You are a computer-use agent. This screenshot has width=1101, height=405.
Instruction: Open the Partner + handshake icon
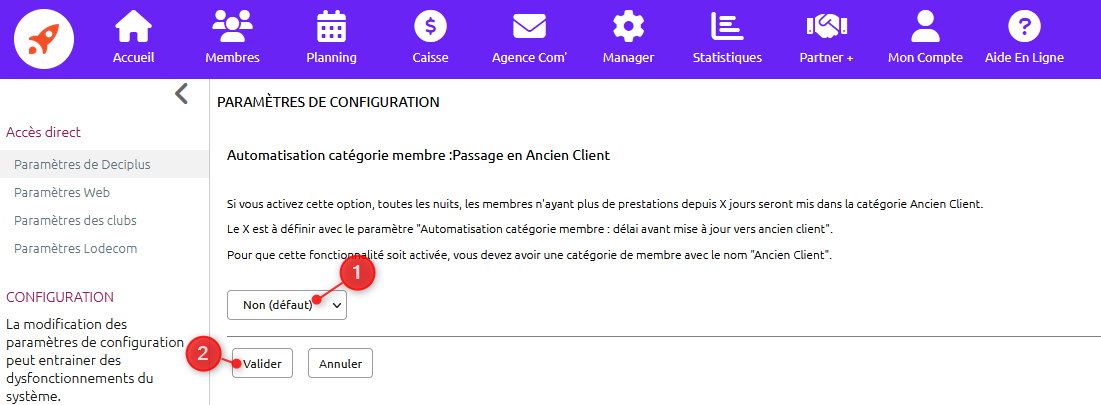point(826,27)
